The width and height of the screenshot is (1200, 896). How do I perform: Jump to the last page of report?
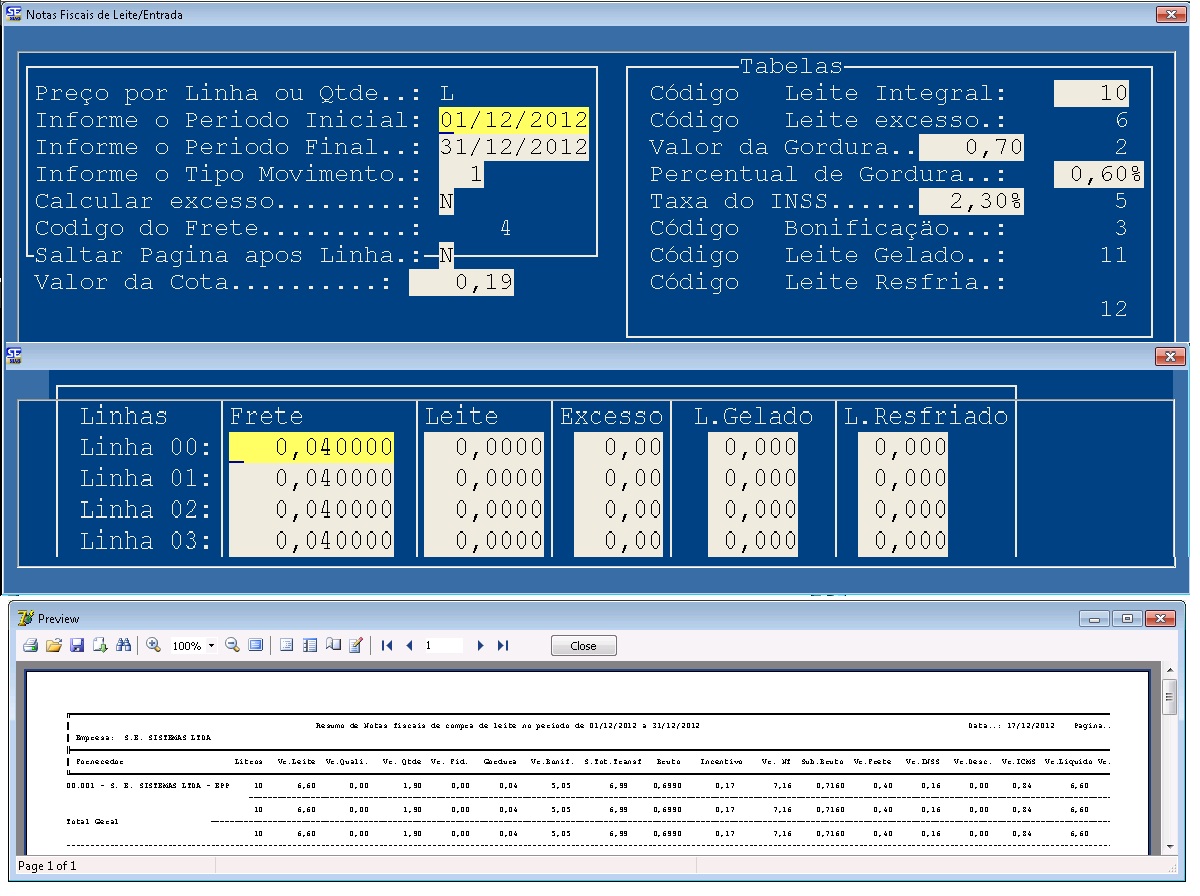click(503, 646)
